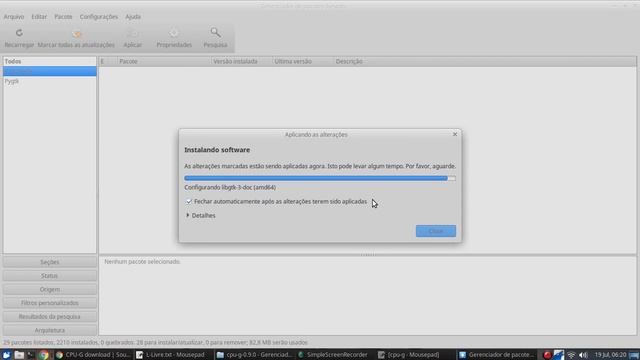Click the red recording tray icon

pos(547,355)
